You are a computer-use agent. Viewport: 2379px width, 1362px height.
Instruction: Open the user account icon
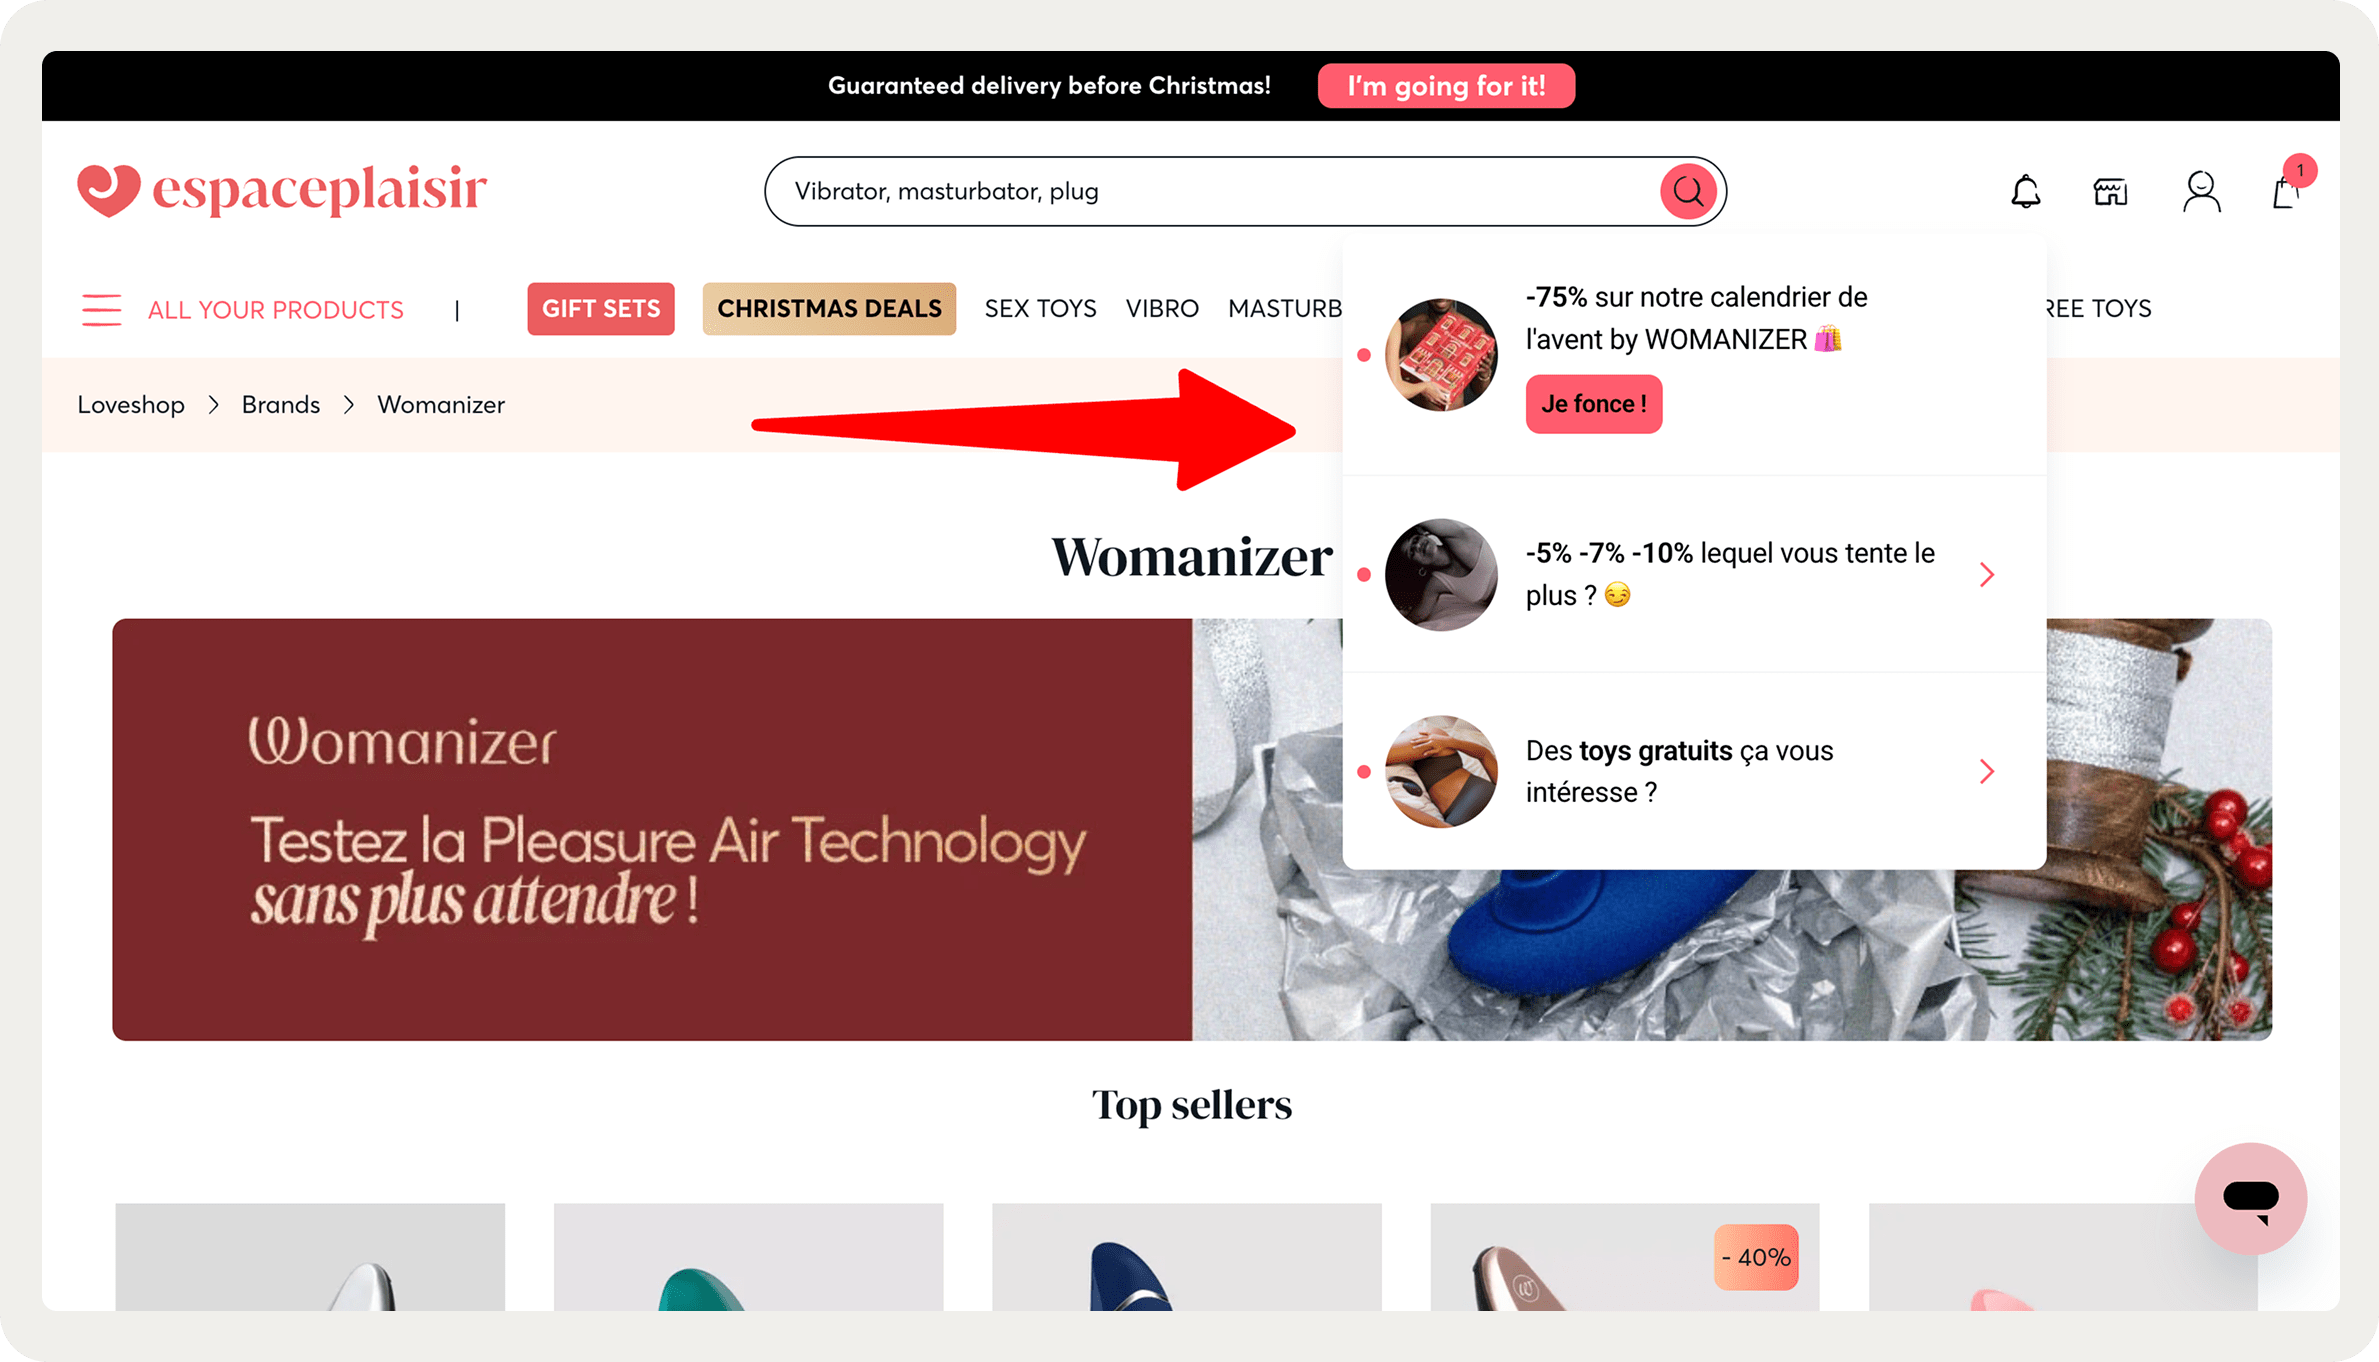2201,191
